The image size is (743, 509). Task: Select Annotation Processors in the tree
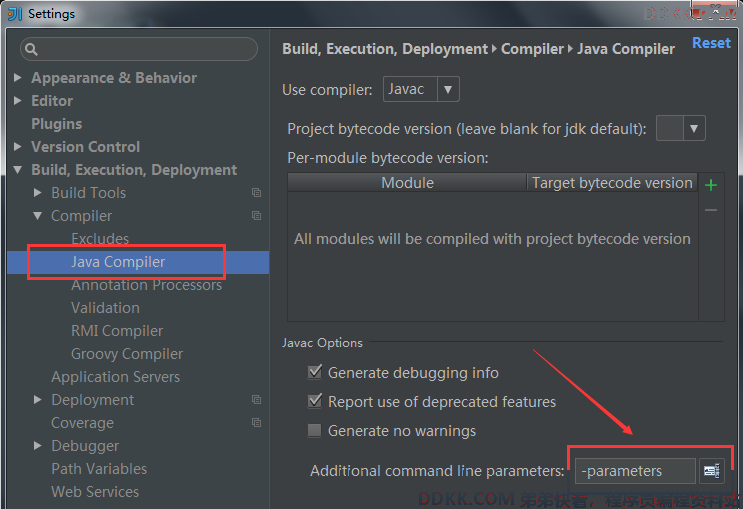click(146, 285)
